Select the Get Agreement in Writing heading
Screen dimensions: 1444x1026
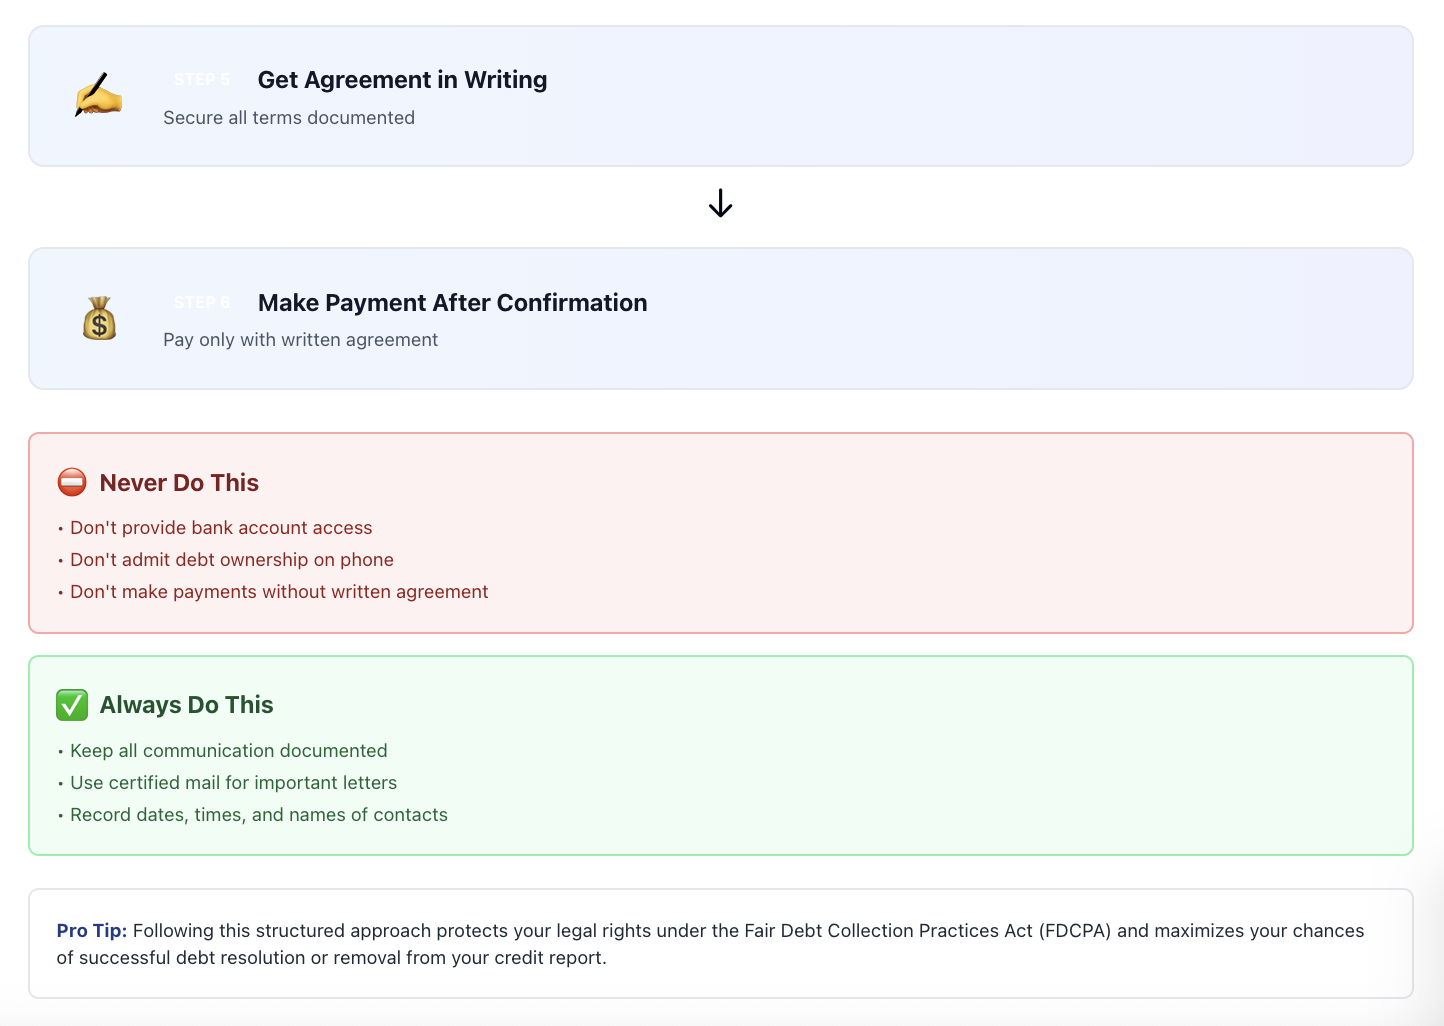pyautogui.click(x=402, y=80)
